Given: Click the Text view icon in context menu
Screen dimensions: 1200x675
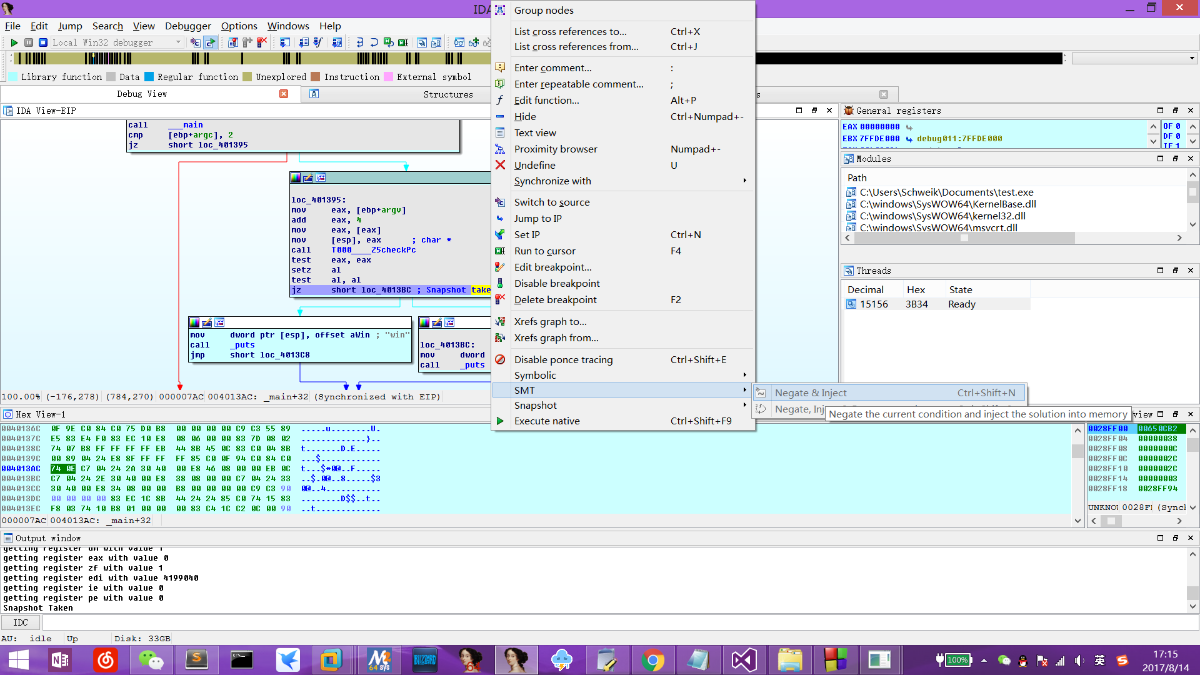Looking at the screenshot, I should click(x=500, y=133).
